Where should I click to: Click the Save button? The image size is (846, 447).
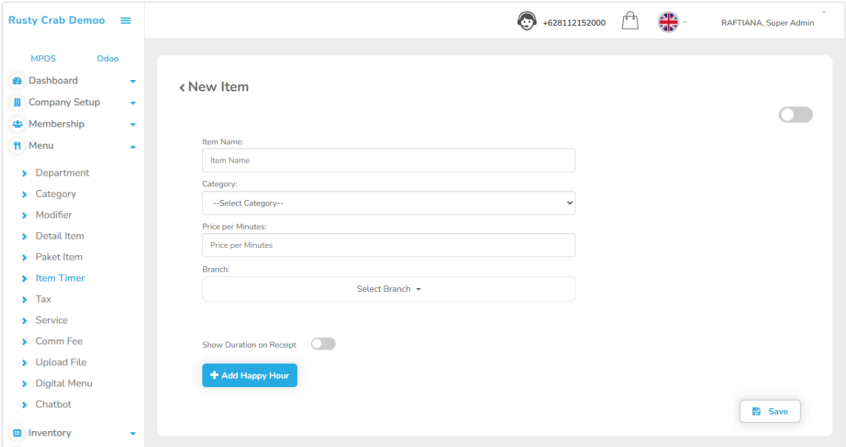[769, 411]
